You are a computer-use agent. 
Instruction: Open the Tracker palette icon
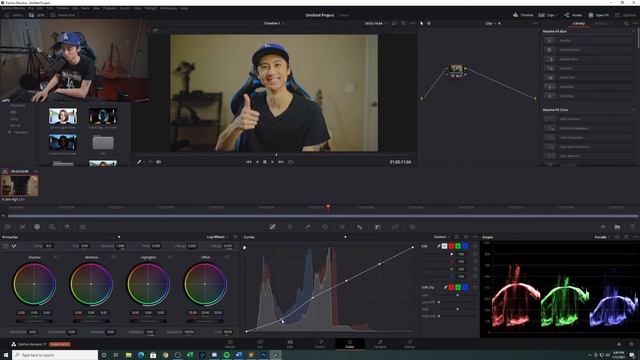[x=342, y=227]
